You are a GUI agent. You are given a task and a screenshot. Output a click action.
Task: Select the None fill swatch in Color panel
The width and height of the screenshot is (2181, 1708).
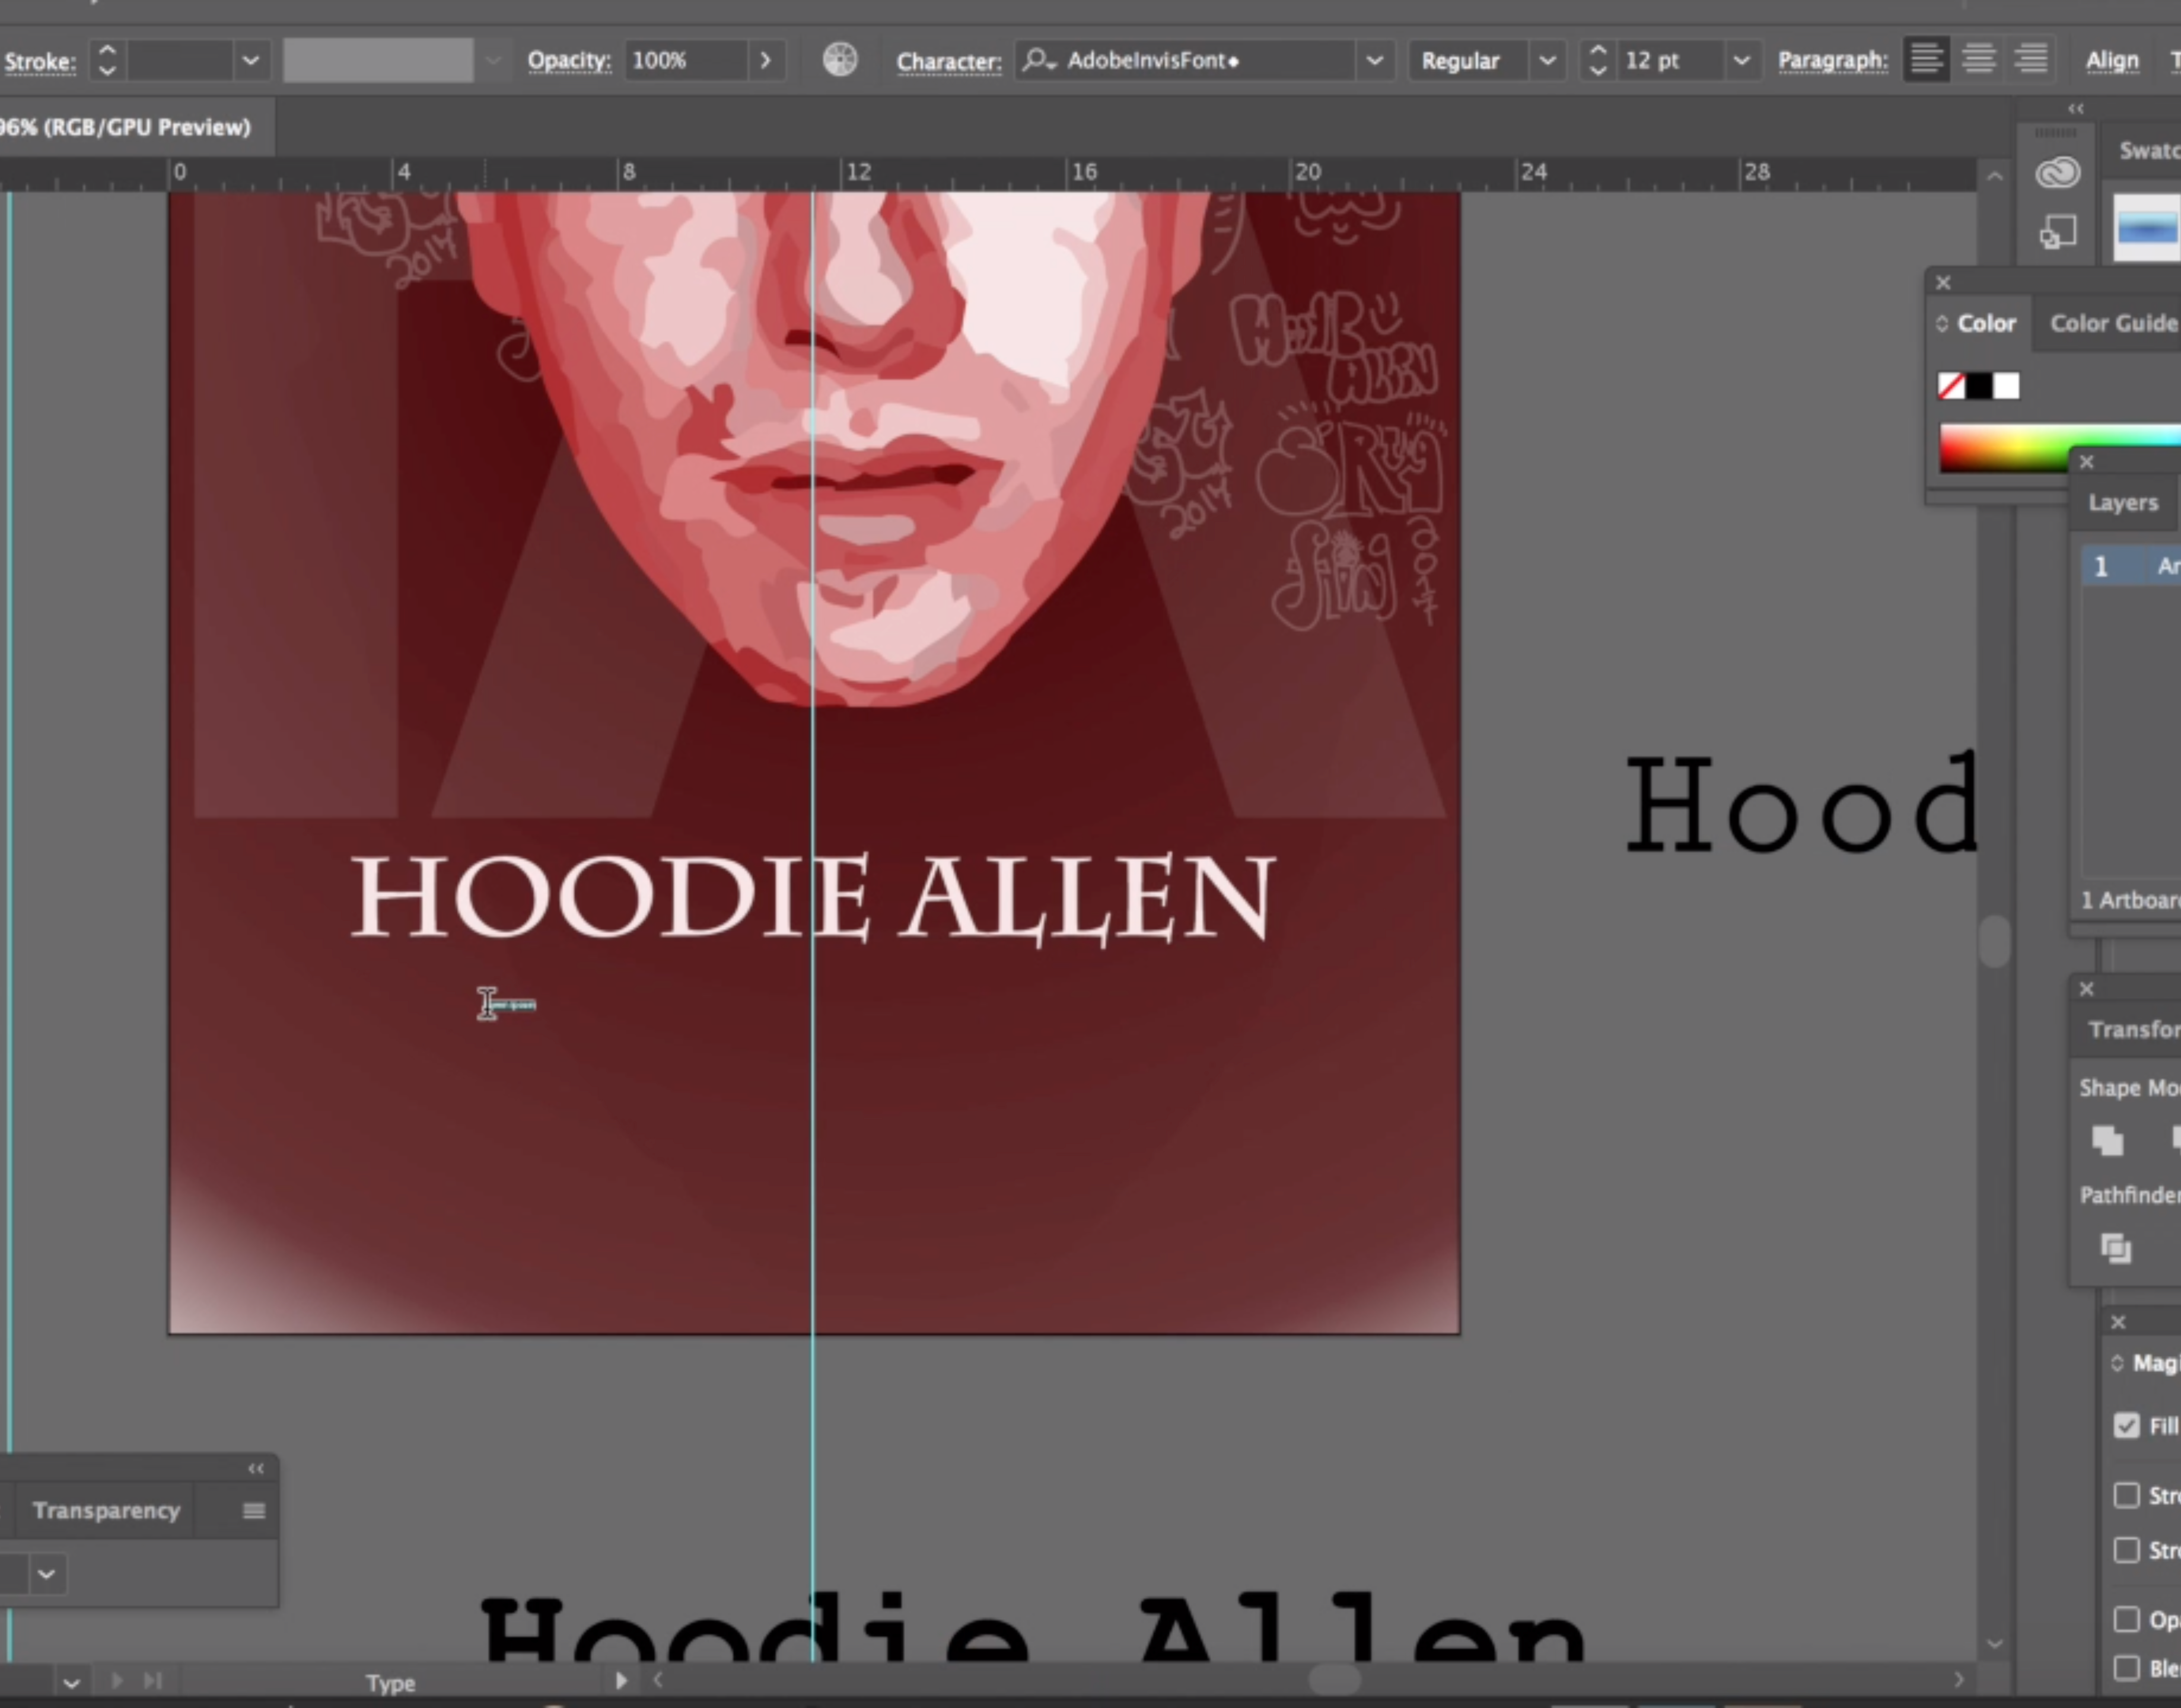(x=1951, y=386)
